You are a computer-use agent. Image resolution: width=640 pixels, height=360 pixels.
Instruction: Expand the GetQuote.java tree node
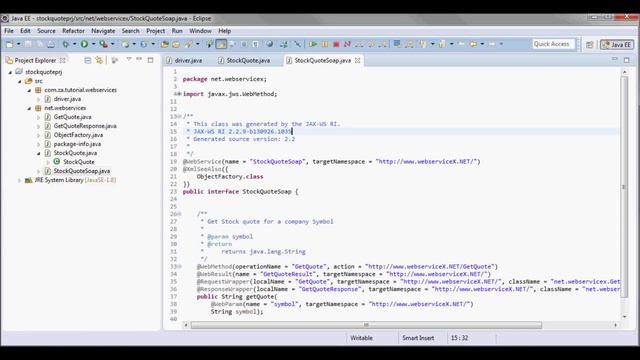(38, 117)
